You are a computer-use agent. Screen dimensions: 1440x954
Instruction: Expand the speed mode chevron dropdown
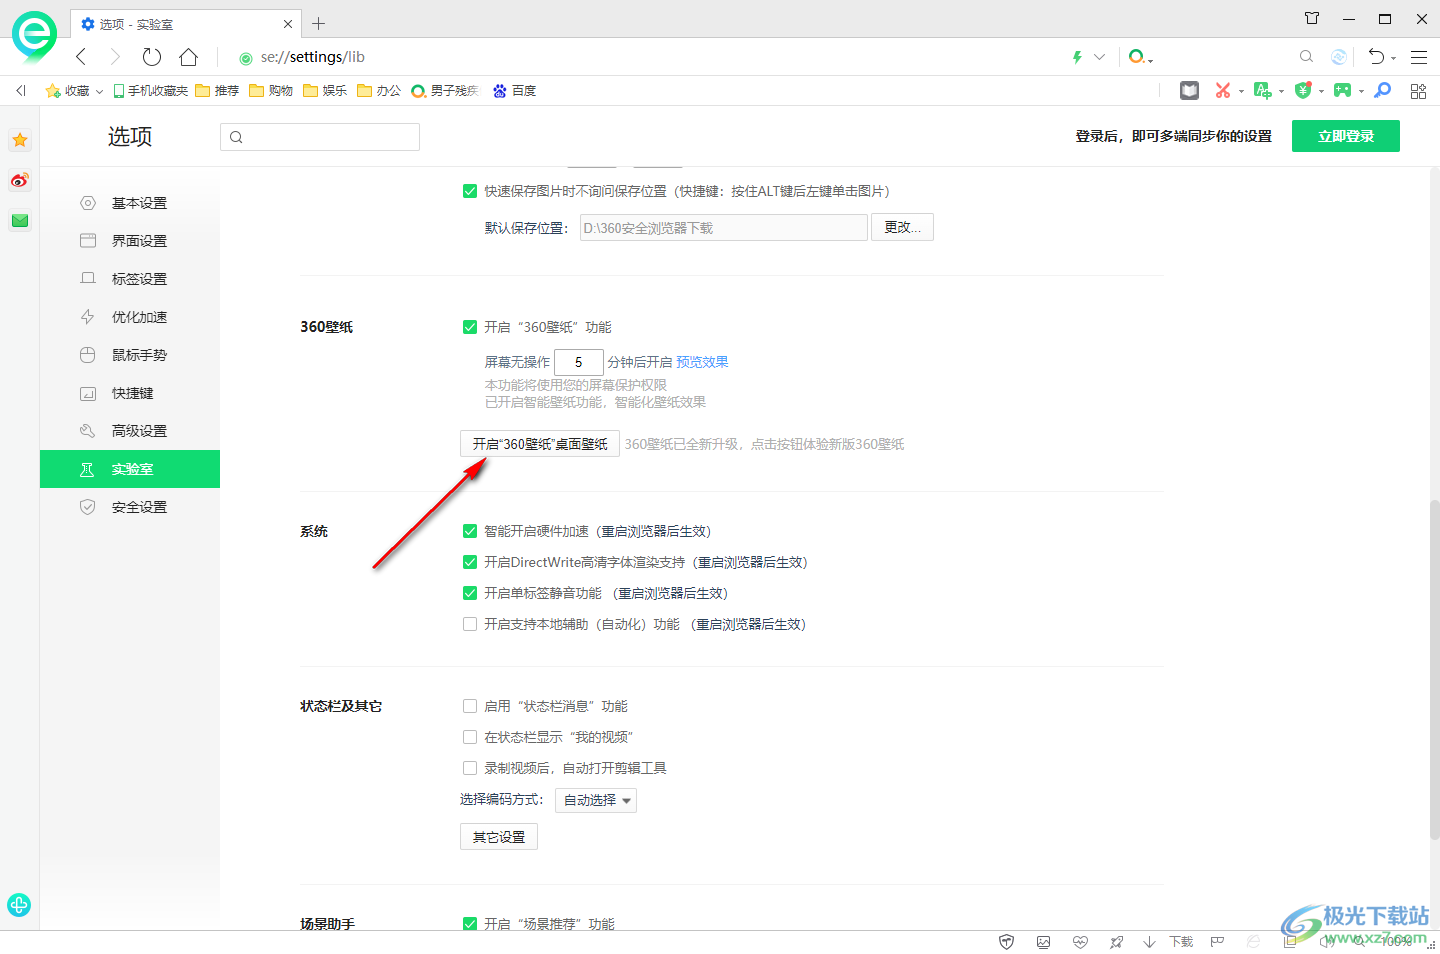pyautogui.click(x=1100, y=57)
